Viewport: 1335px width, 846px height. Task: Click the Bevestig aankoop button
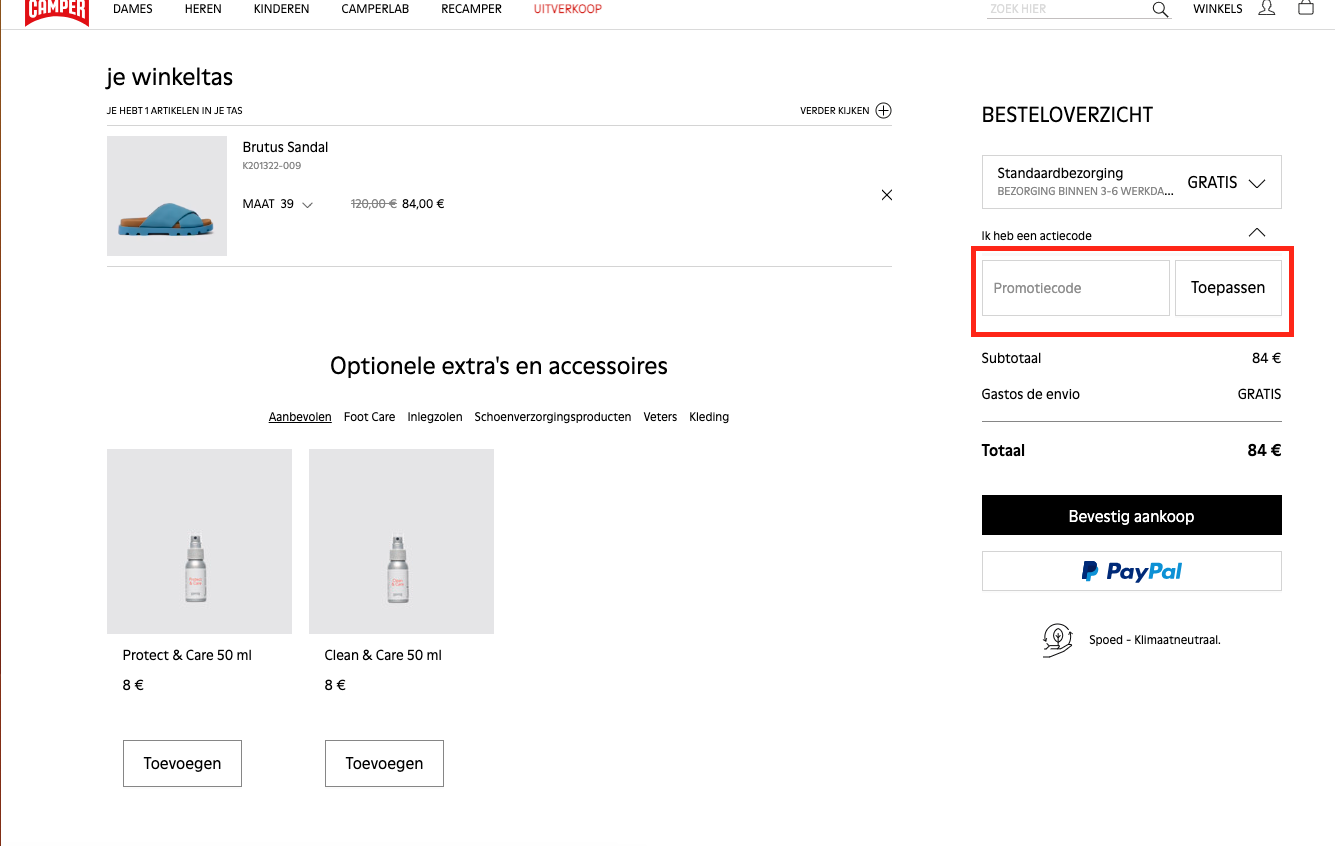(x=1131, y=516)
